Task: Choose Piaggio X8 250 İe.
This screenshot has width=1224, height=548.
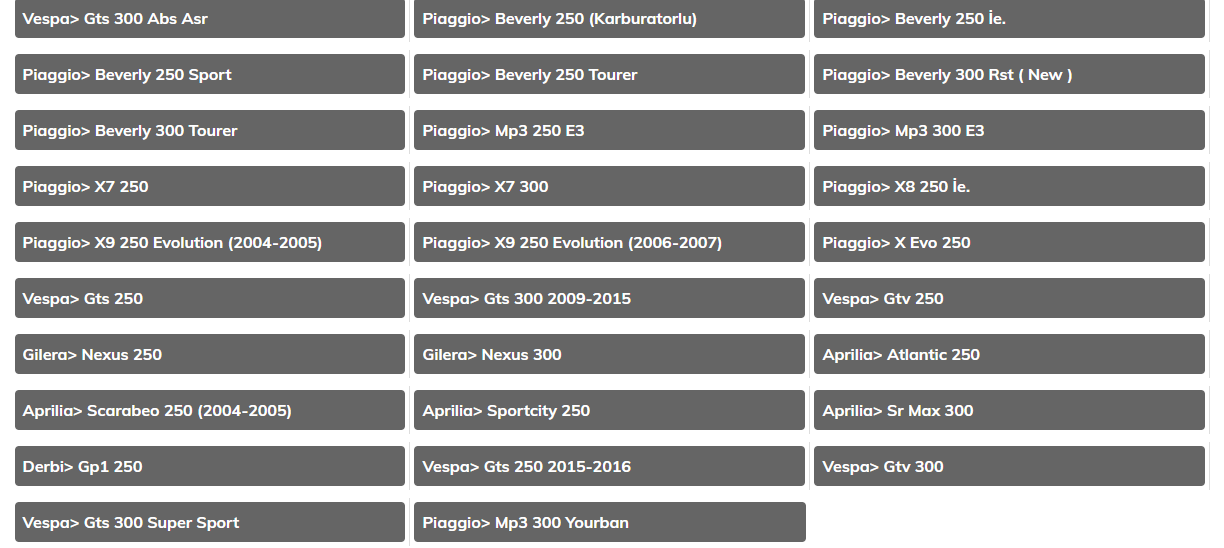Action: [1009, 187]
